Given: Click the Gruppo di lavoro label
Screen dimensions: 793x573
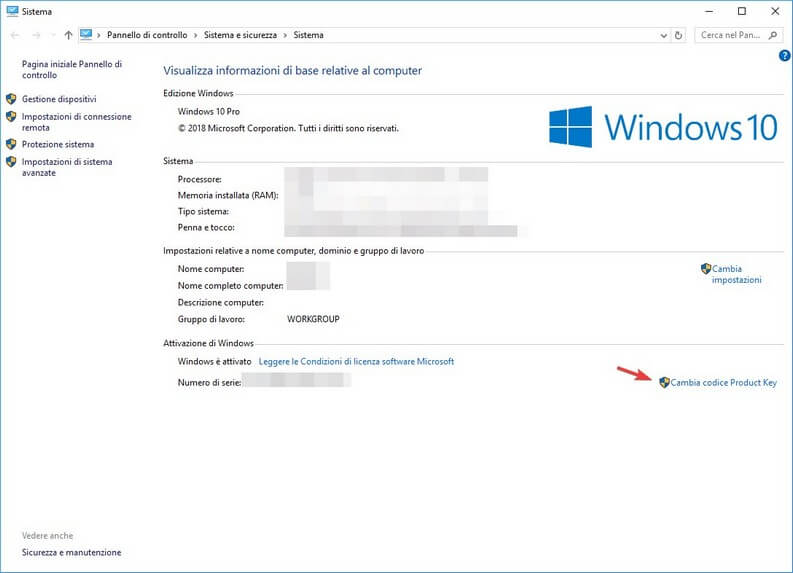Looking at the screenshot, I should click(211, 319).
